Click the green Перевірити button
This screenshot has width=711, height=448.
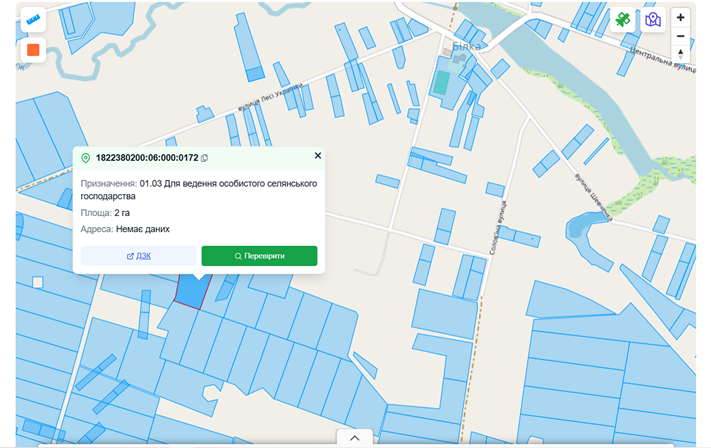pos(259,256)
